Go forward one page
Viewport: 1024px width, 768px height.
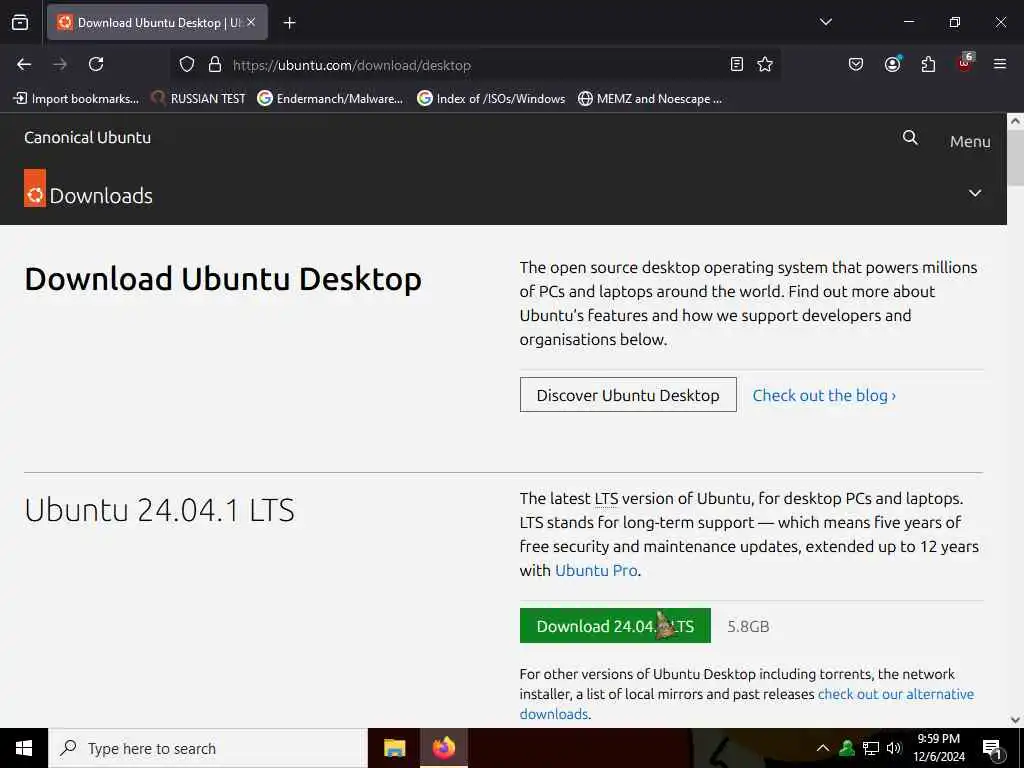tap(60, 64)
